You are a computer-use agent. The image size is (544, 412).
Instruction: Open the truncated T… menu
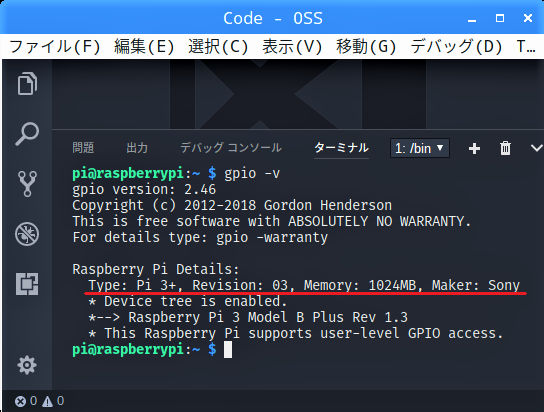(526, 46)
